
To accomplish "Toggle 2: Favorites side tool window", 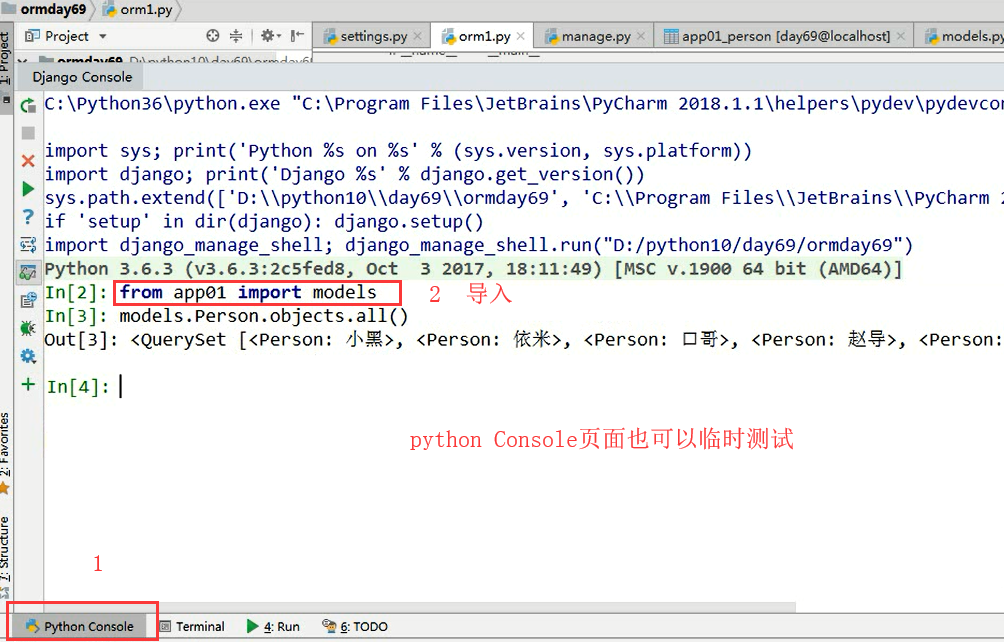I will point(5,453).
